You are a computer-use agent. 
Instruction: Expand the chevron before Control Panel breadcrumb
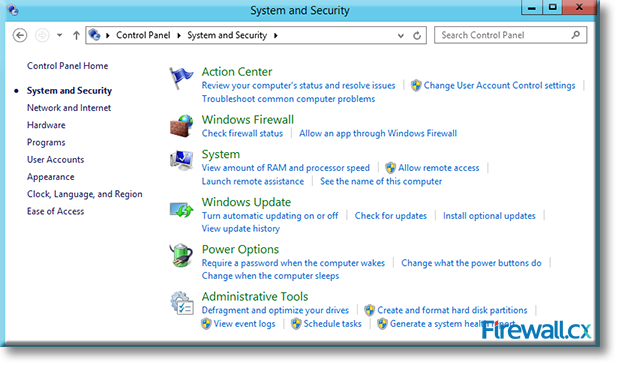[108, 35]
